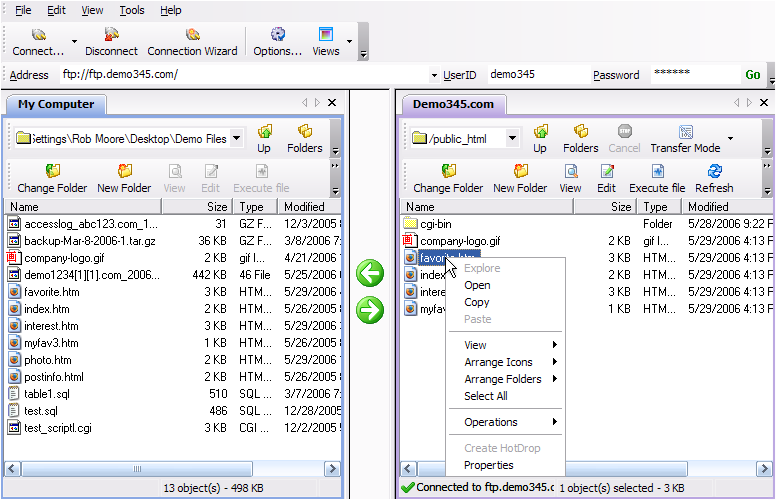Select company-logo.gif in remote pane
Image resolution: width=776 pixels, height=500 pixels.
coord(460,241)
